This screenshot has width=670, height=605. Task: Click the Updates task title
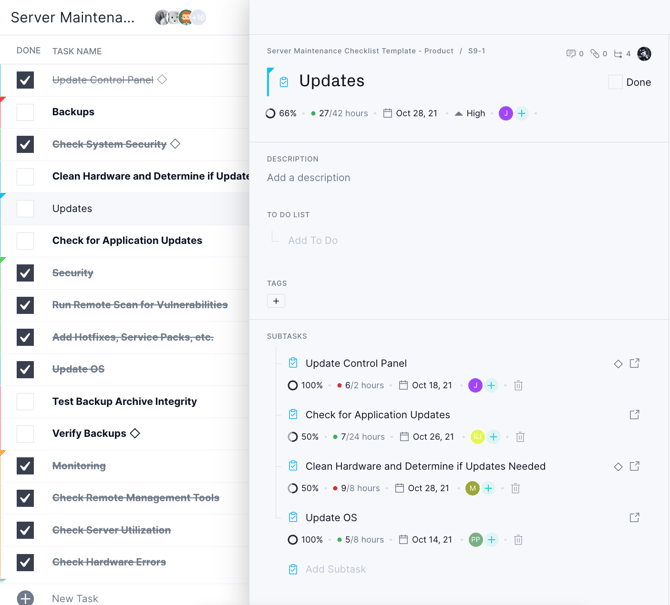[x=332, y=81]
